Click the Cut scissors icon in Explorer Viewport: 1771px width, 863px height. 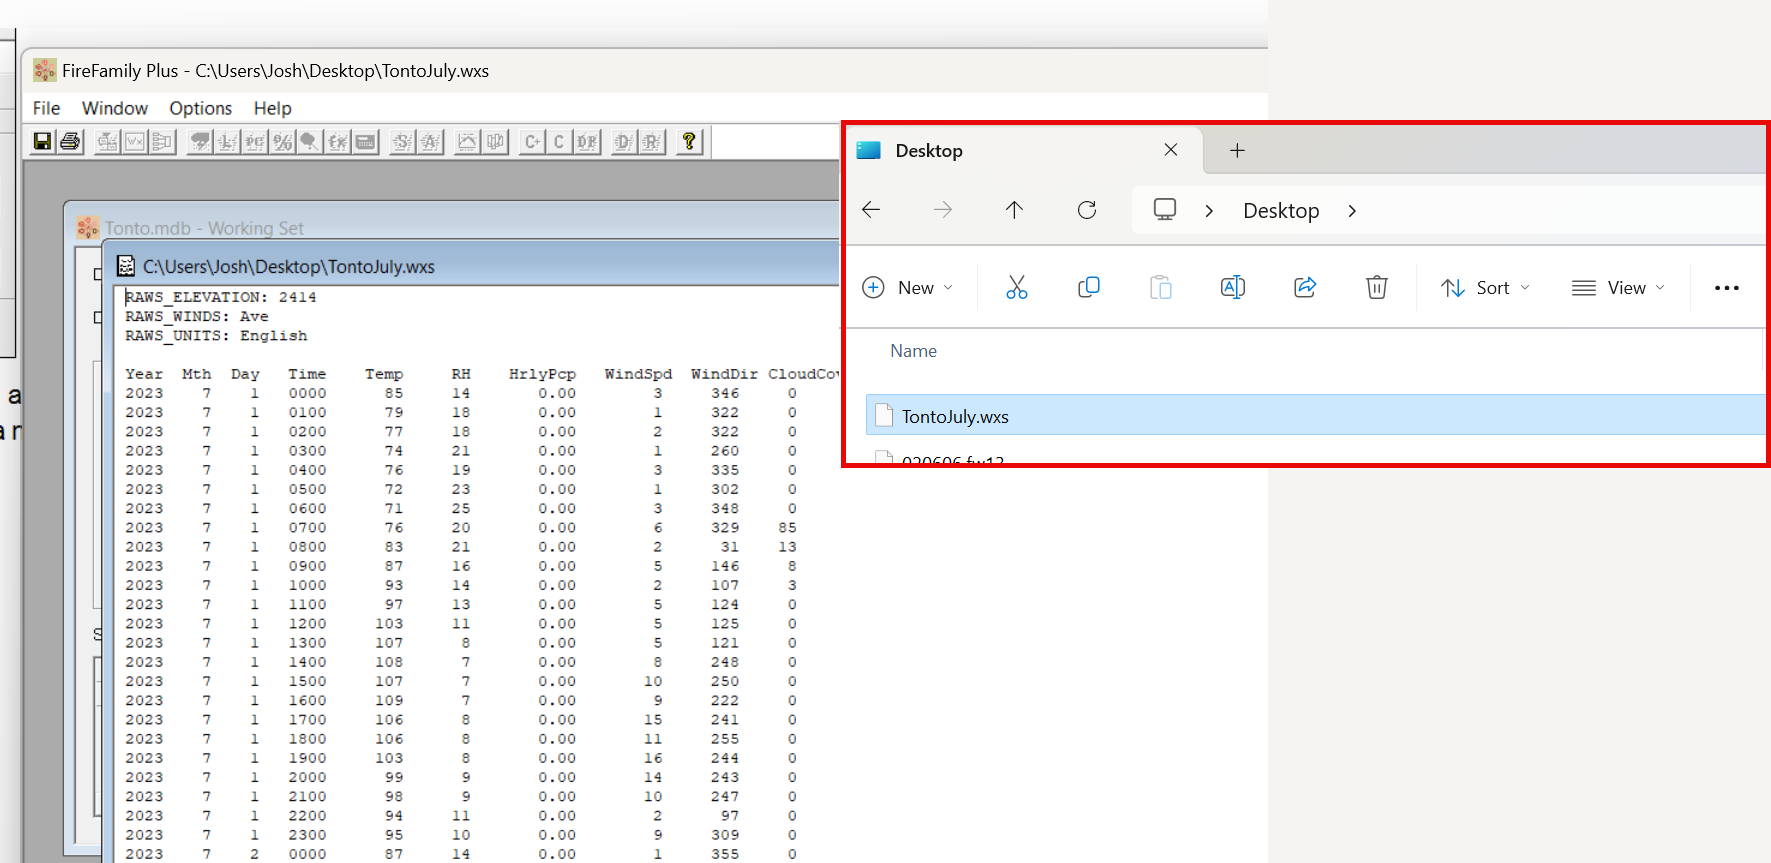pos(1017,288)
